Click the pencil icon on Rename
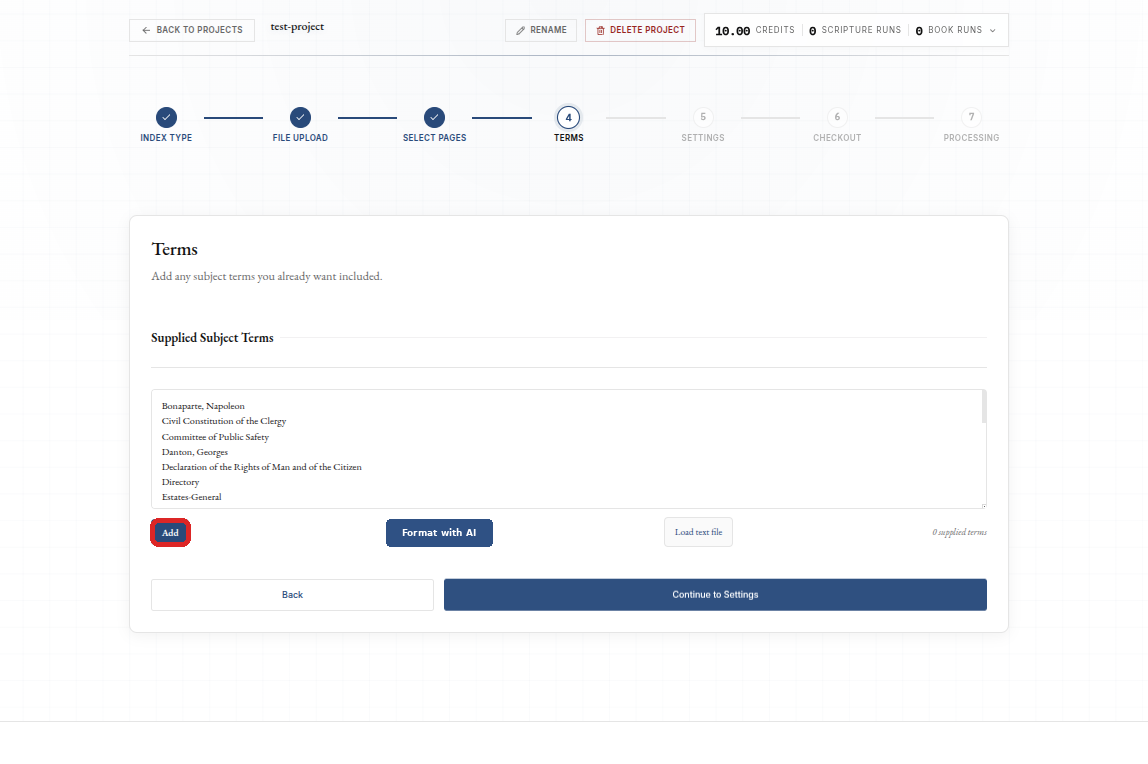This screenshot has height=764, width=1148. [x=521, y=31]
